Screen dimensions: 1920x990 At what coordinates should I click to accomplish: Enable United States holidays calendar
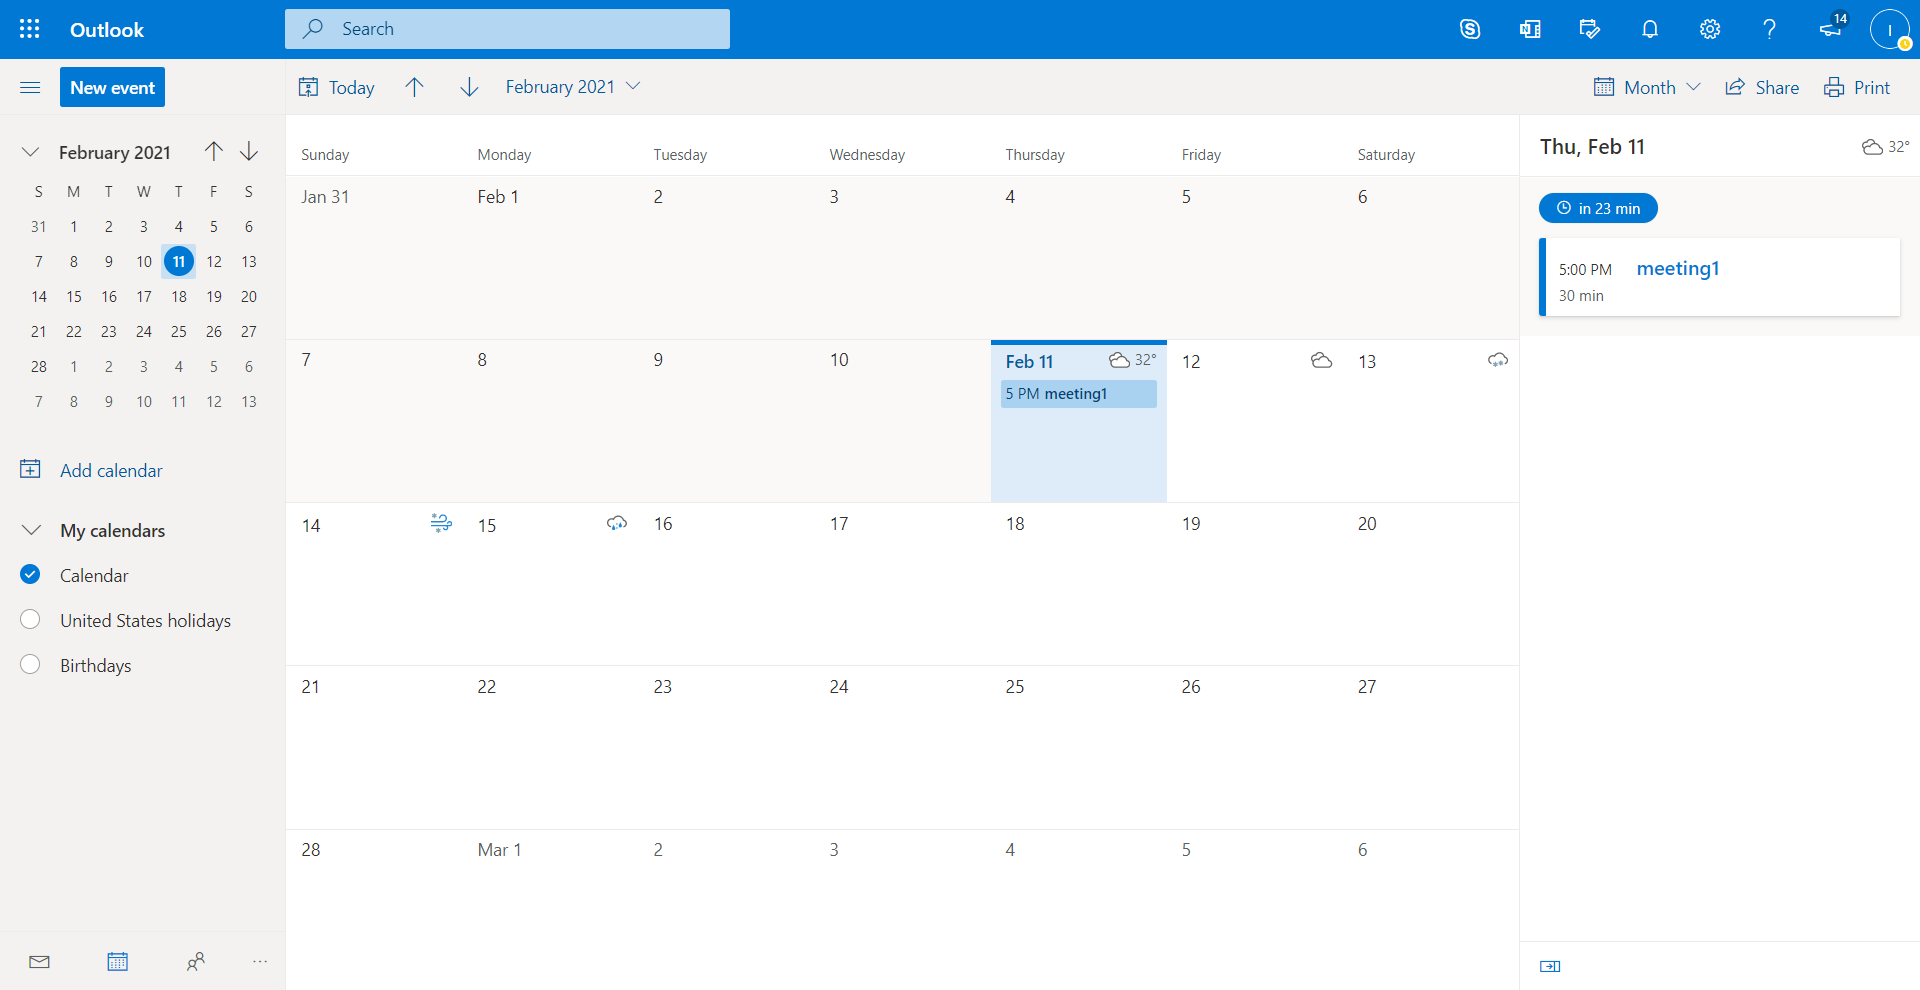30,620
